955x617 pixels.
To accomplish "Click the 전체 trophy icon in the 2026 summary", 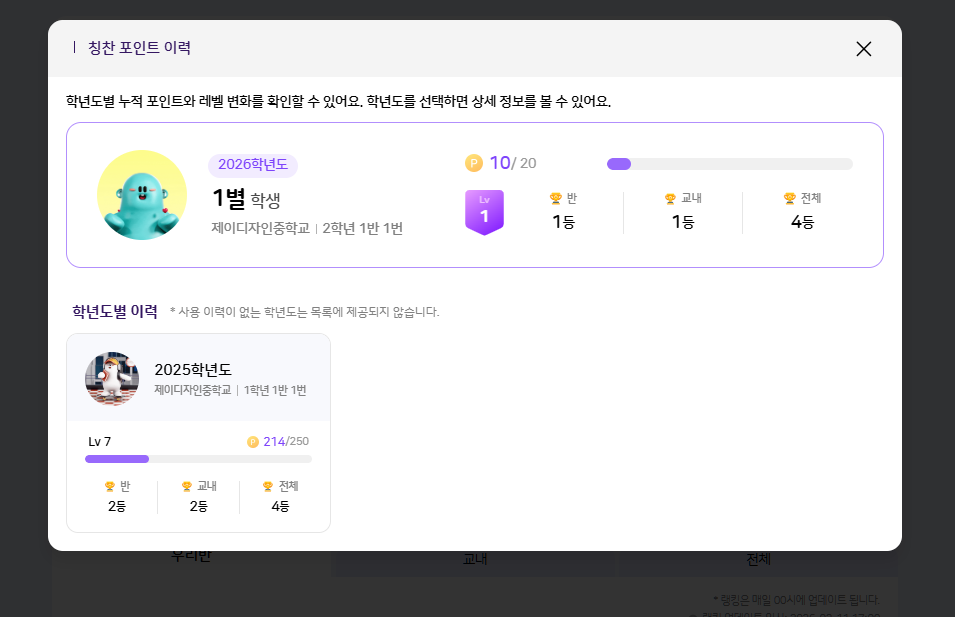I will click(x=790, y=198).
